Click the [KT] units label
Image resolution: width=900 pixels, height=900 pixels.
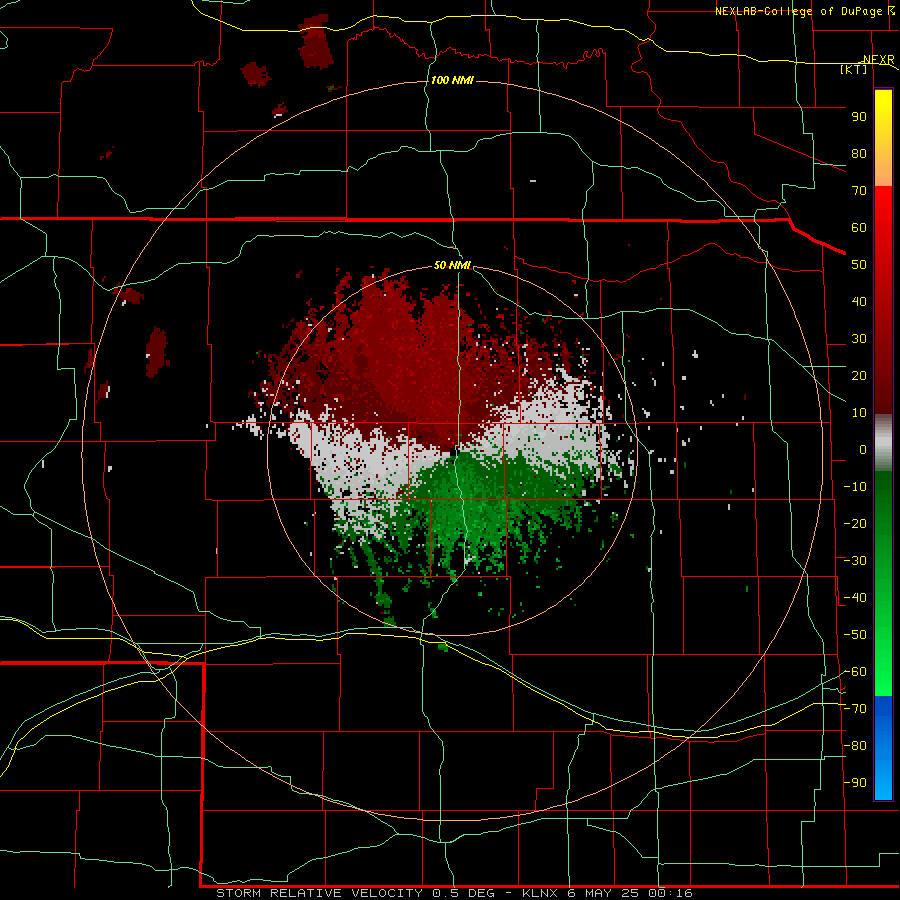854,69
